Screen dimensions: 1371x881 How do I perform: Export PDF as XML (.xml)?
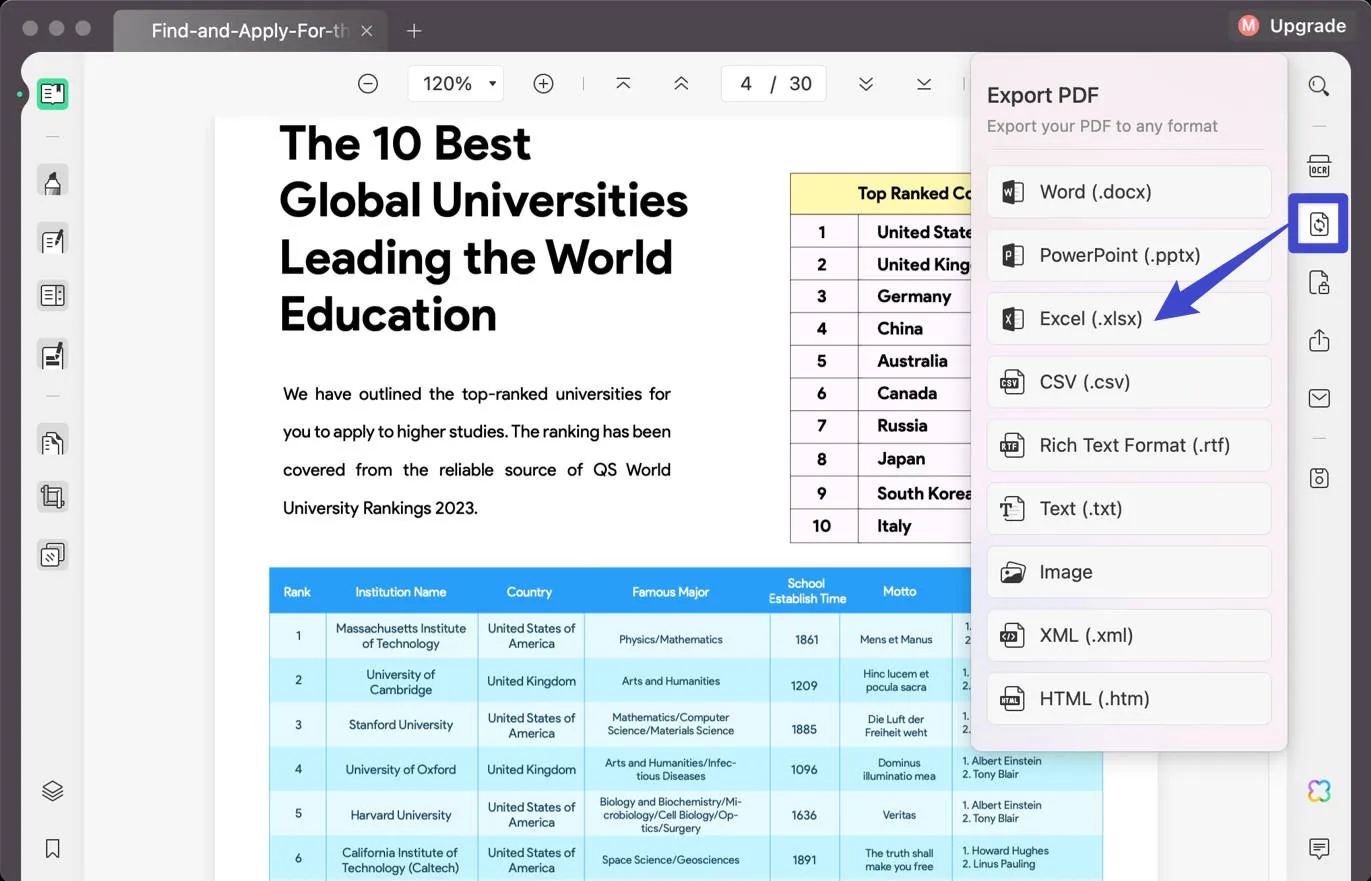coord(1129,635)
